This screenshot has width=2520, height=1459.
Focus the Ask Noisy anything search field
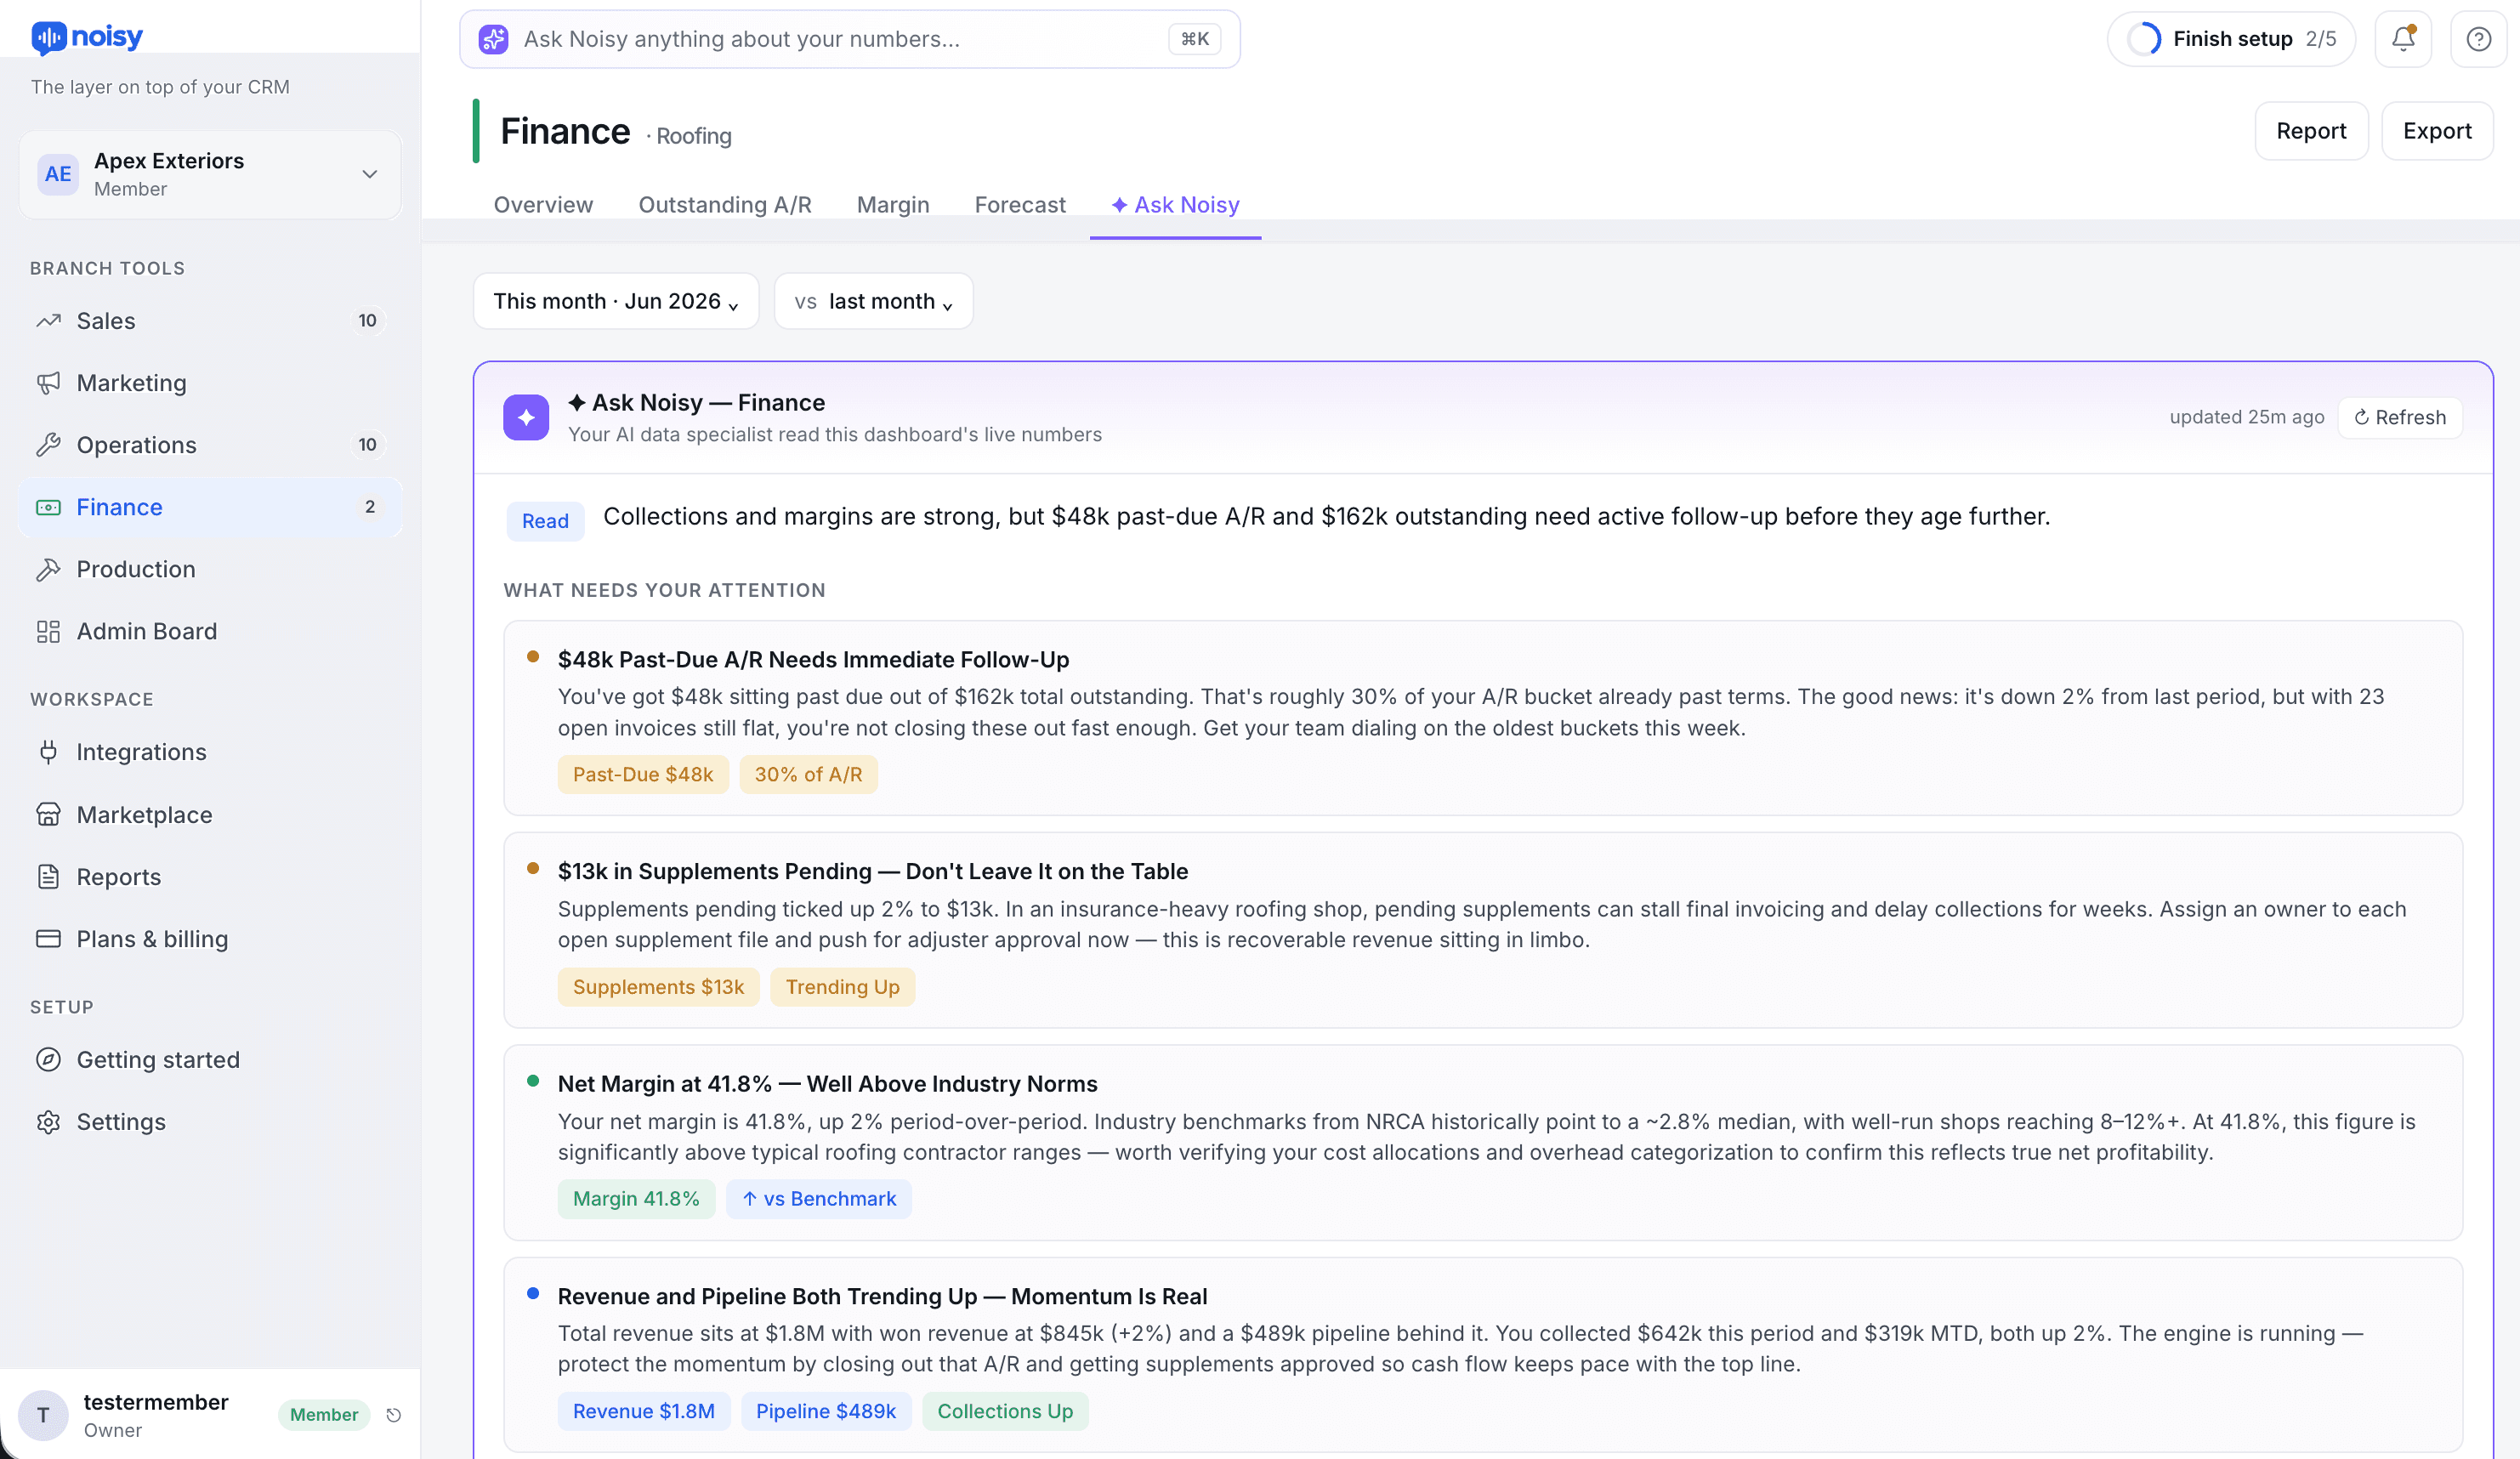coord(849,39)
